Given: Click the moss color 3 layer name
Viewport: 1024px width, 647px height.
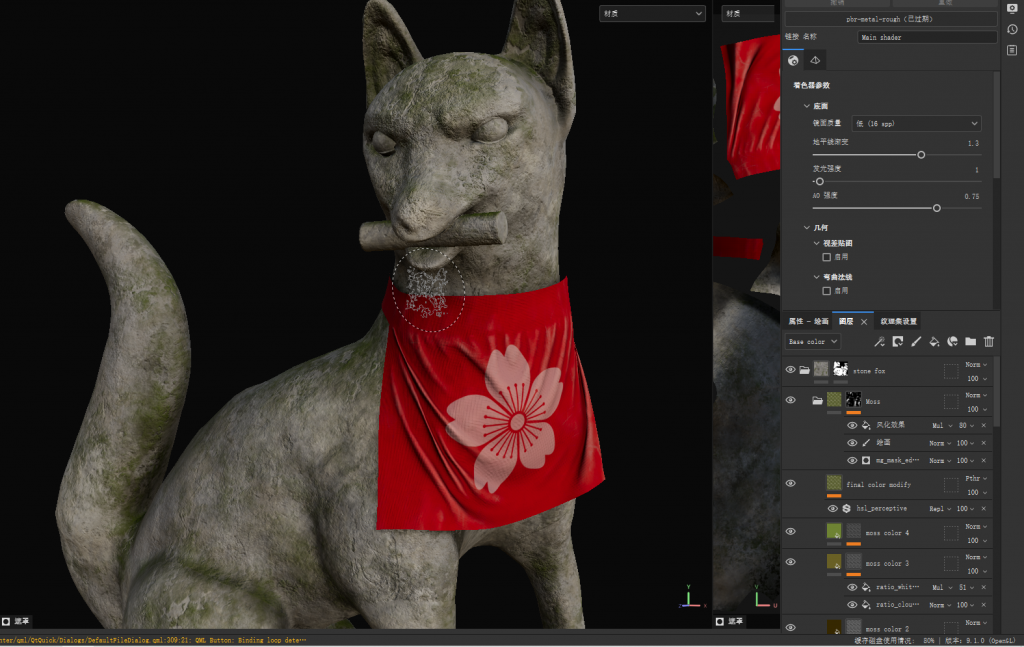Looking at the screenshot, I should pos(887,563).
